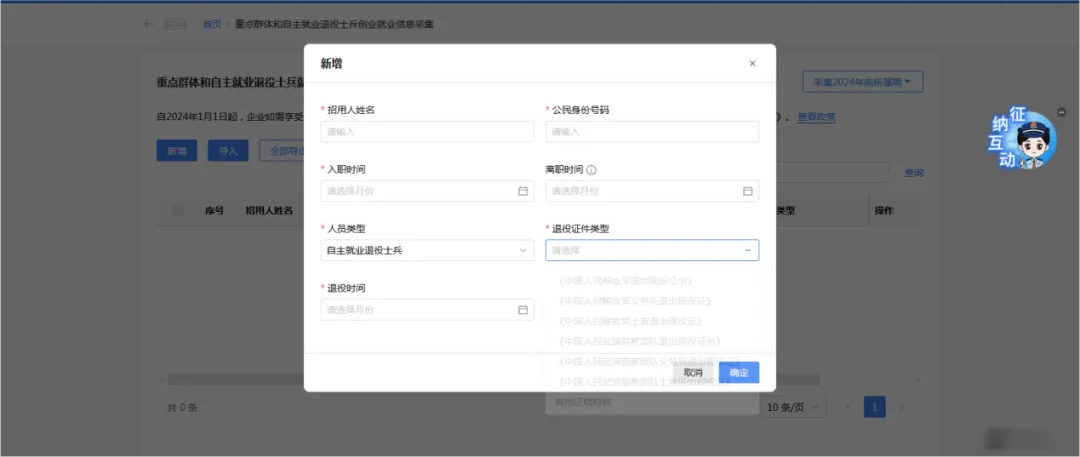Click calendar icon in 离职时间 field
Viewport: 1080px width, 457px height.
coord(747,191)
